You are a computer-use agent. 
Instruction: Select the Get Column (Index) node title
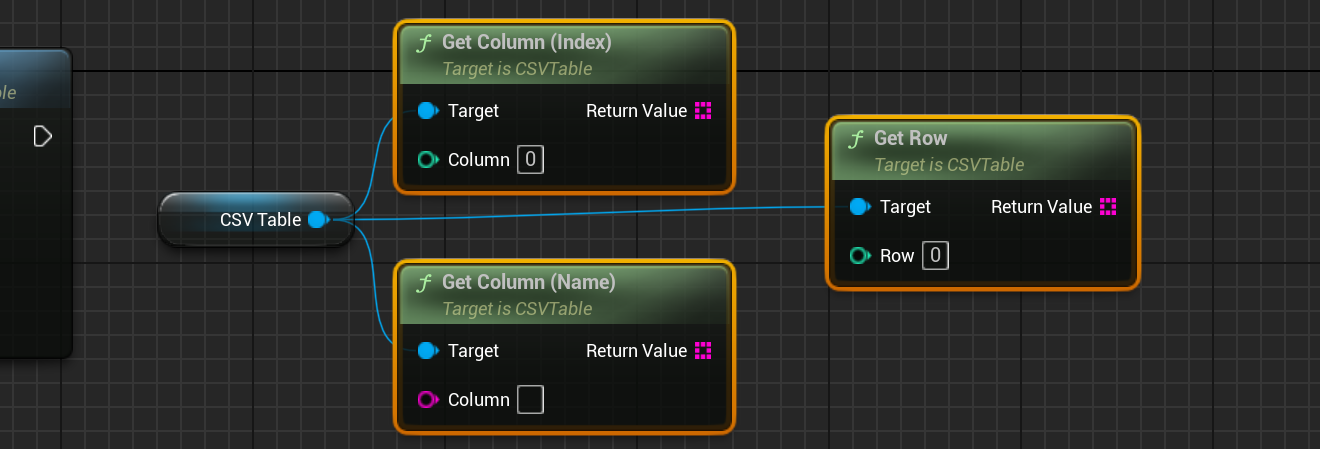526,43
